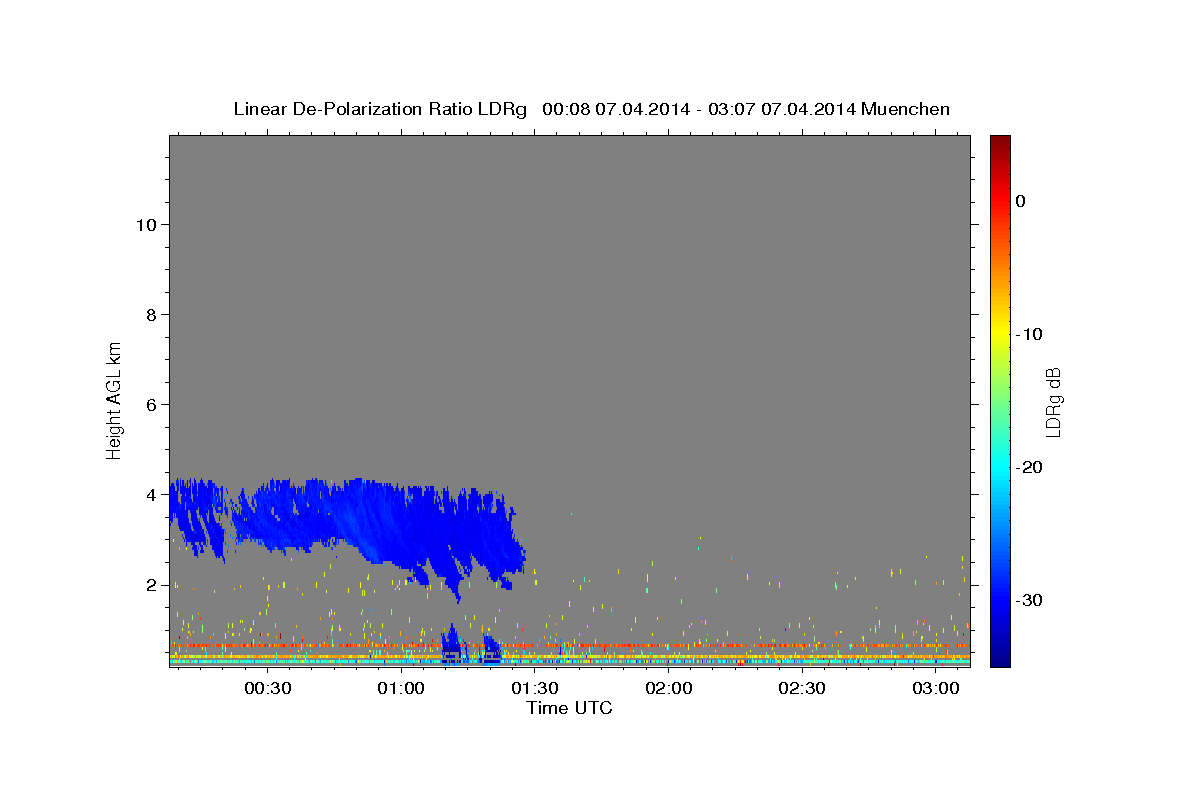1200x800 pixels.
Task: Click the "LDRg dB" colorbar label
Action: (x=1052, y=402)
